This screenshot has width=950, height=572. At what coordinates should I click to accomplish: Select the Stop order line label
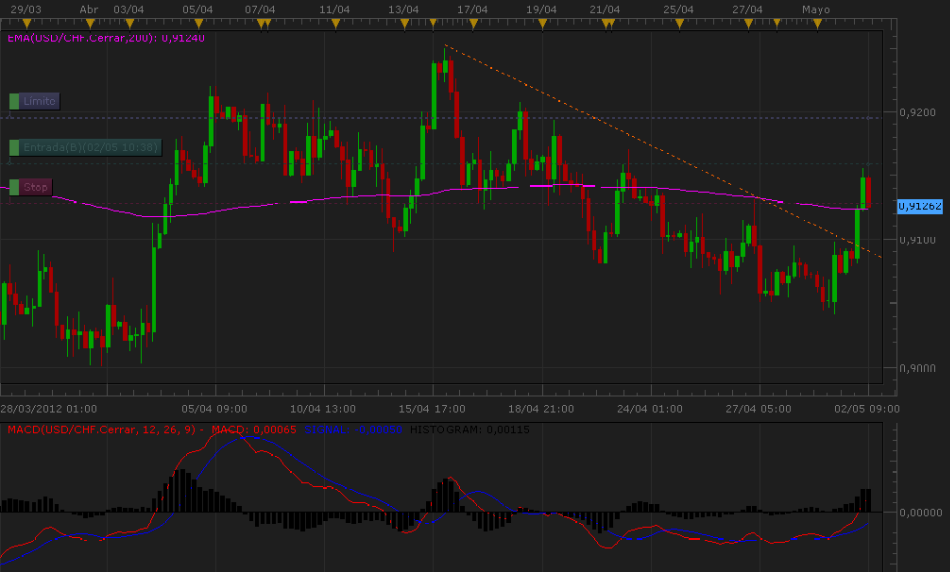click(37, 187)
